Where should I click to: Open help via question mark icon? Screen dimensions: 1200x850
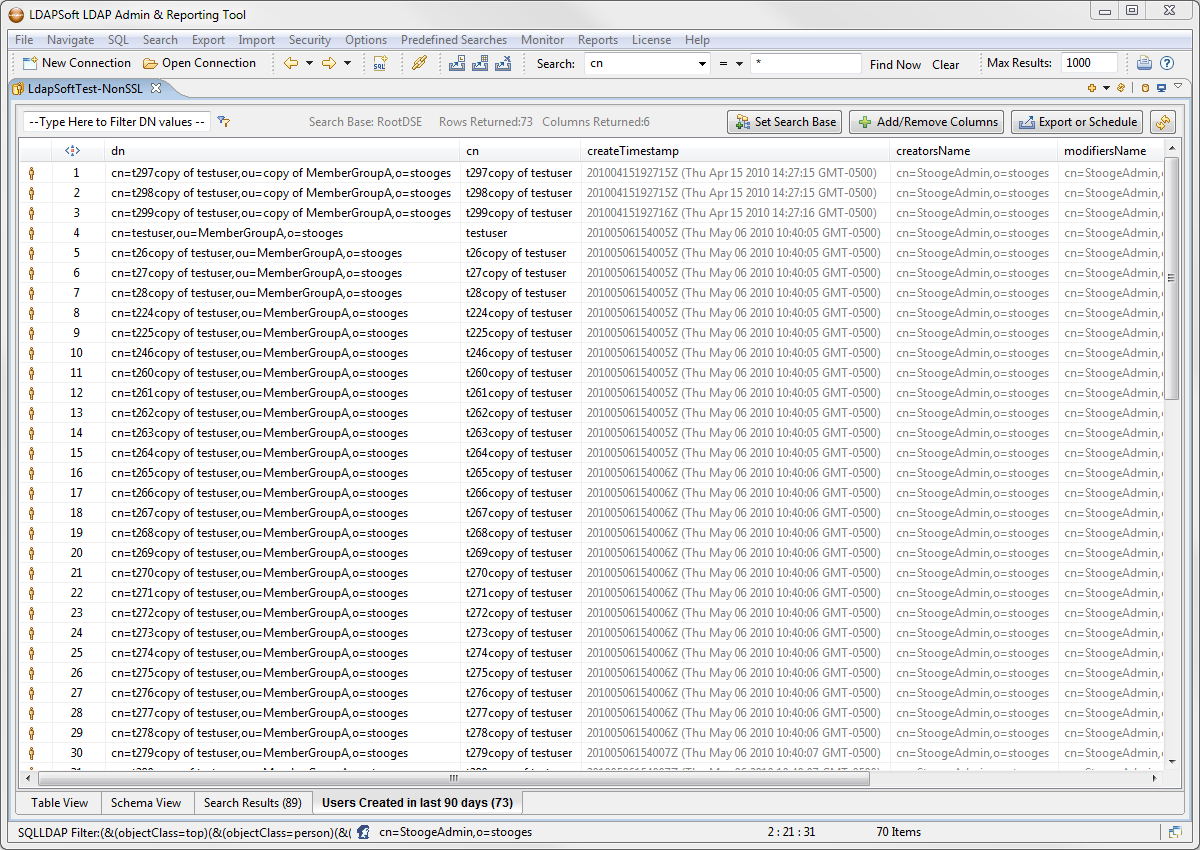(1166, 63)
